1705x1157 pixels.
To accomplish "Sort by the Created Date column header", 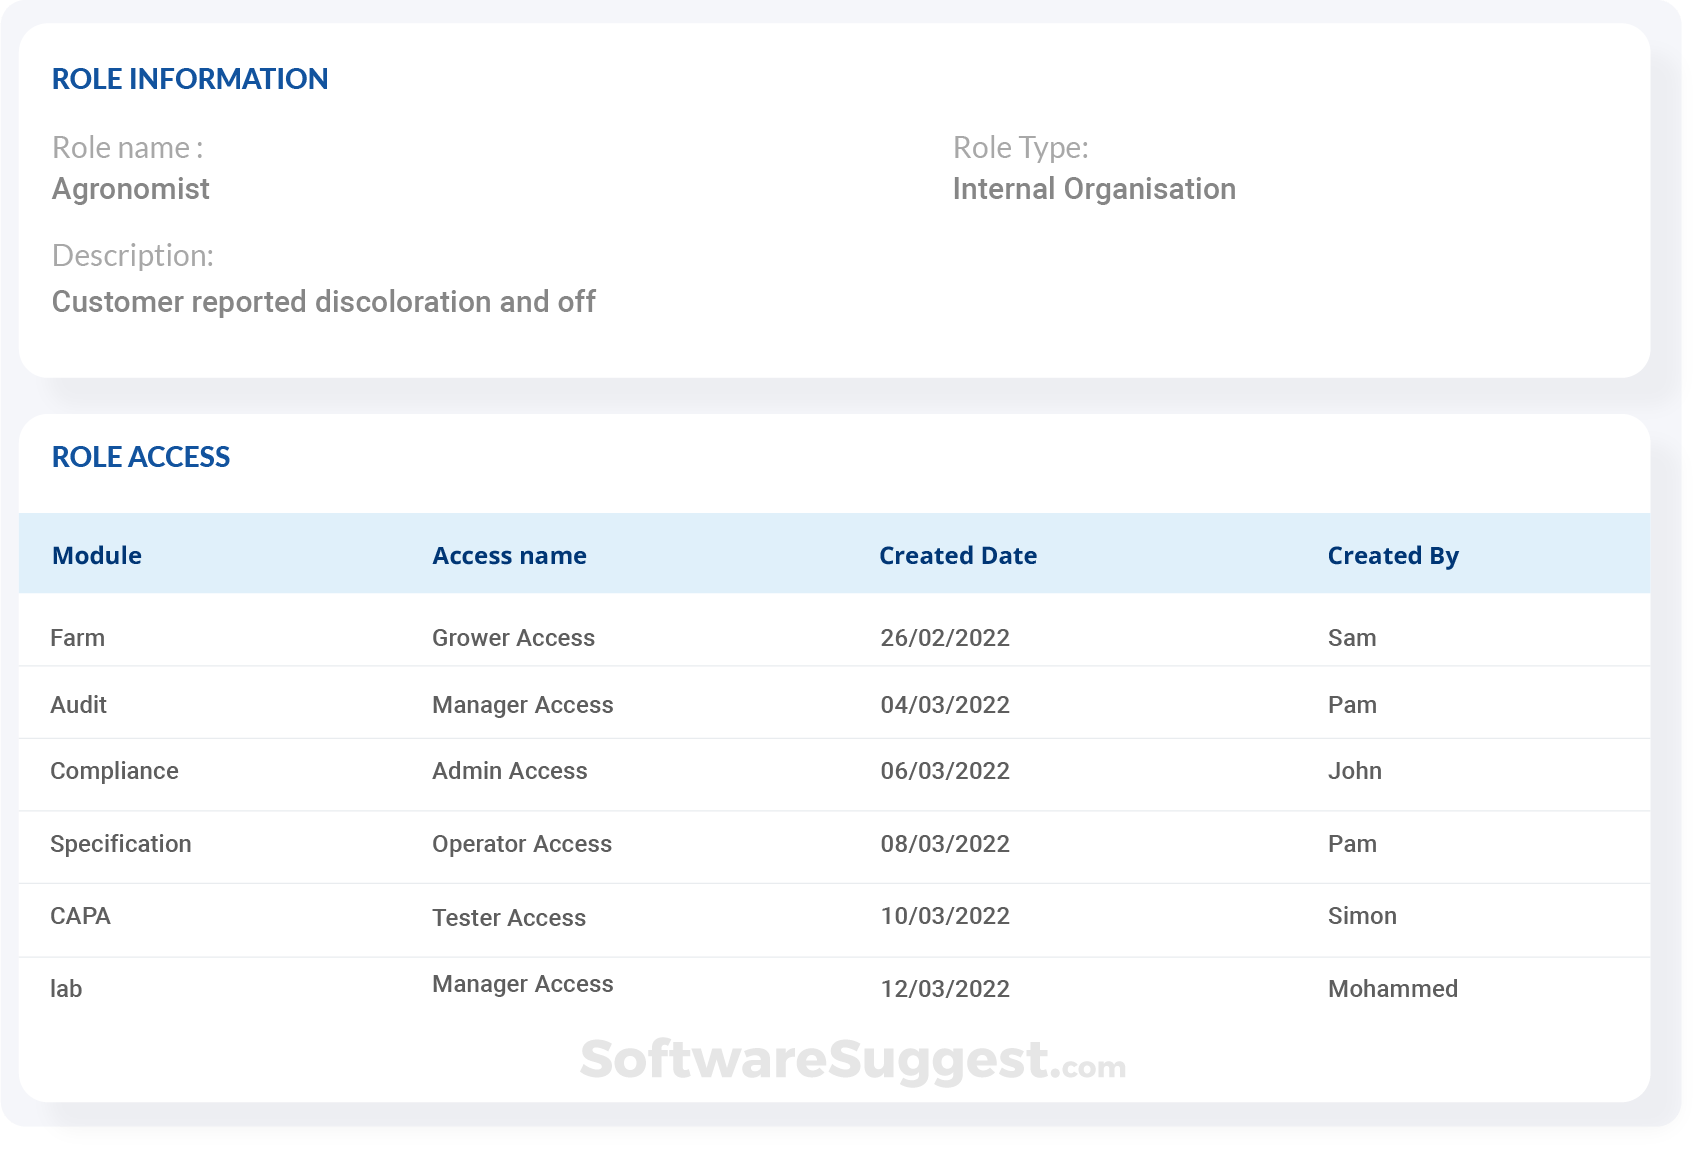I will [x=957, y=555].
